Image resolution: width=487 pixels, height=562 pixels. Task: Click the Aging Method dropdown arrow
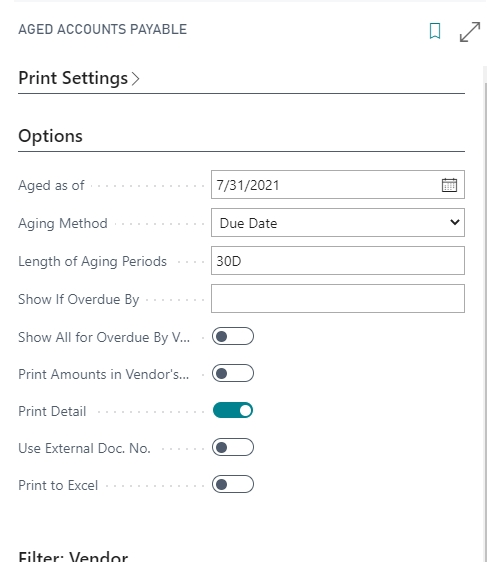454,222
